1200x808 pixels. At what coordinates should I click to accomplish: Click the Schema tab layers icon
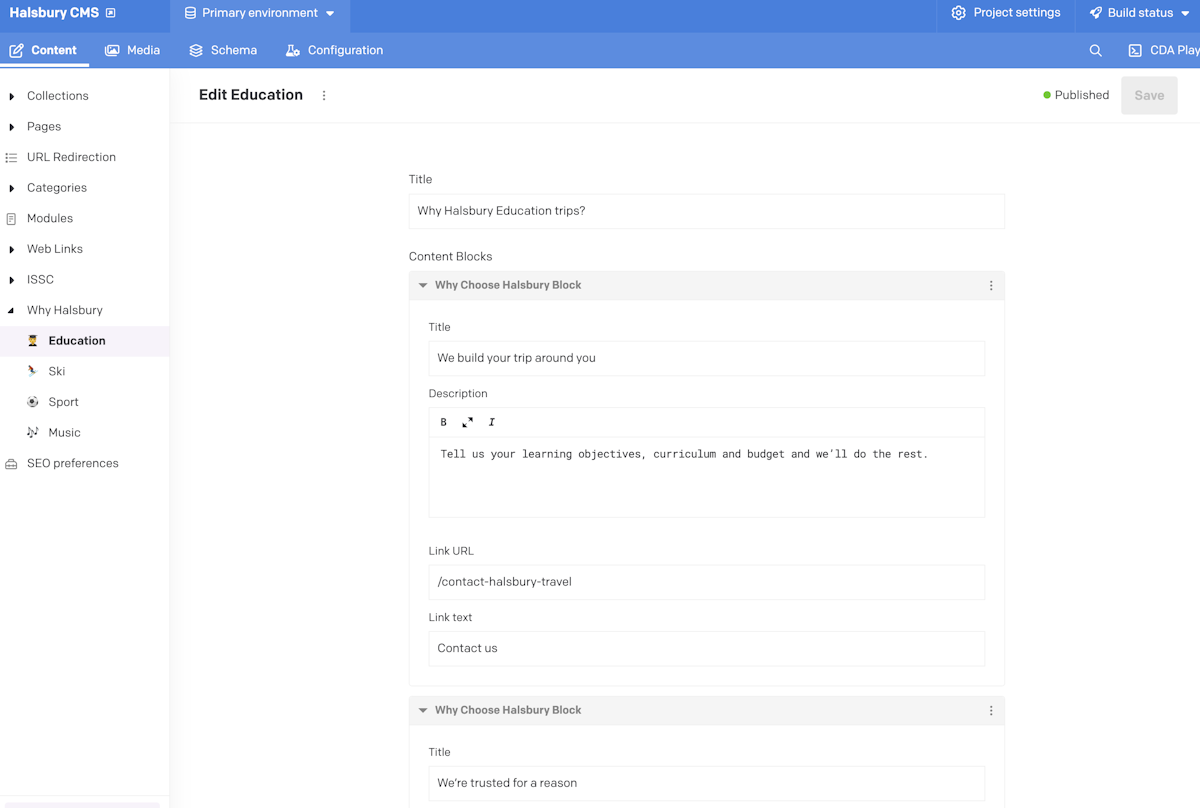click(196, 50)
